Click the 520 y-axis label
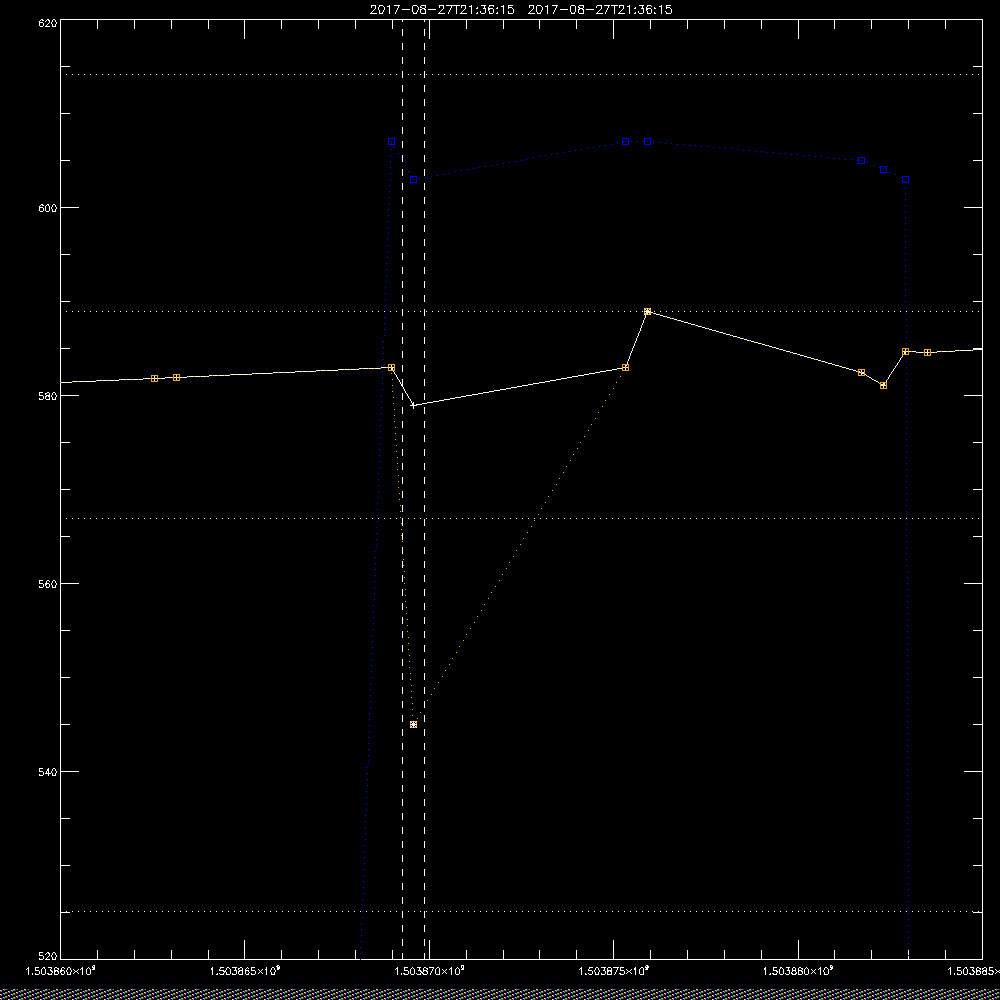This screenshot has height=1000, width=1000. [48, 955]
